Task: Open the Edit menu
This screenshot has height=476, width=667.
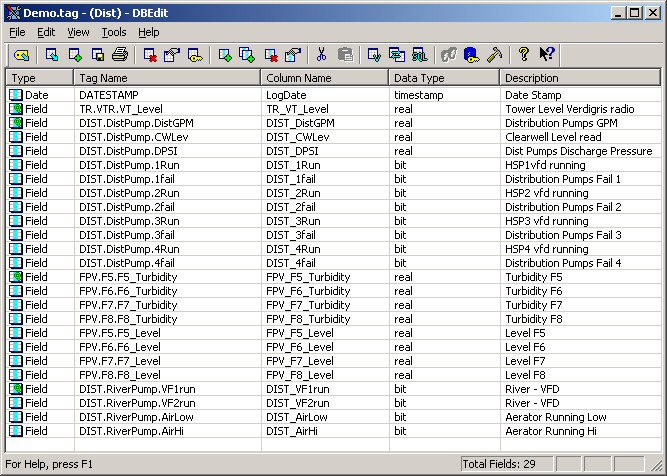Action: 47,32
